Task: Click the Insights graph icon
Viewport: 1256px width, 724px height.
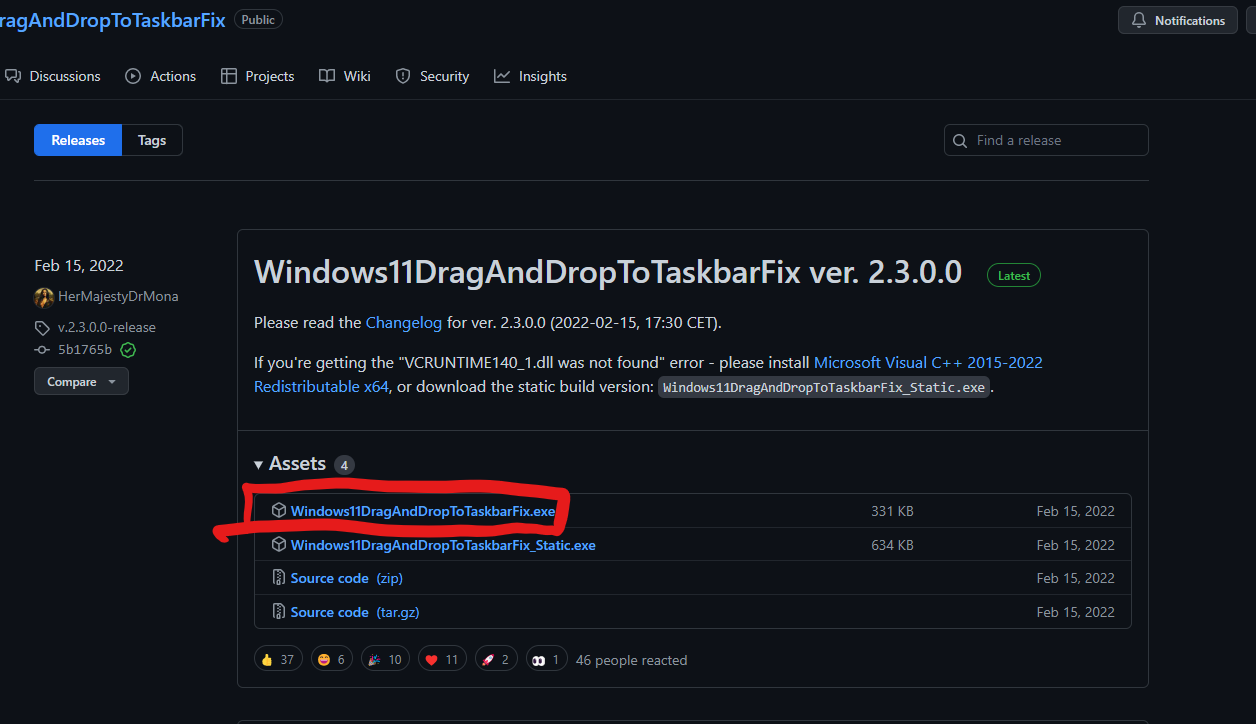Action: click(502, 76)
